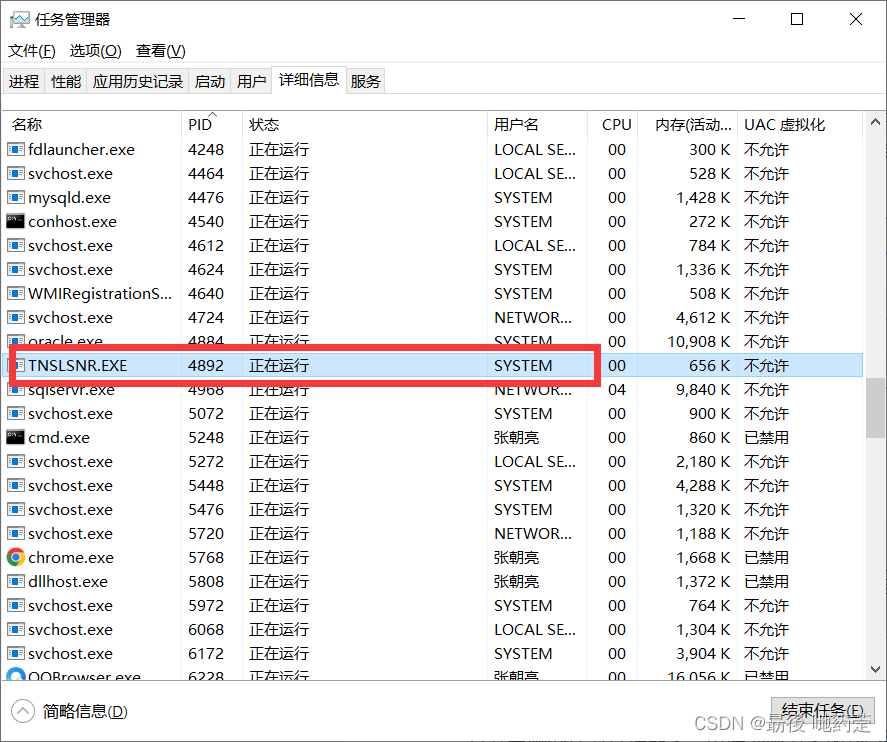Collapse view with 简略信息 arrow icon
887x742 pixels.
[23, 711]
